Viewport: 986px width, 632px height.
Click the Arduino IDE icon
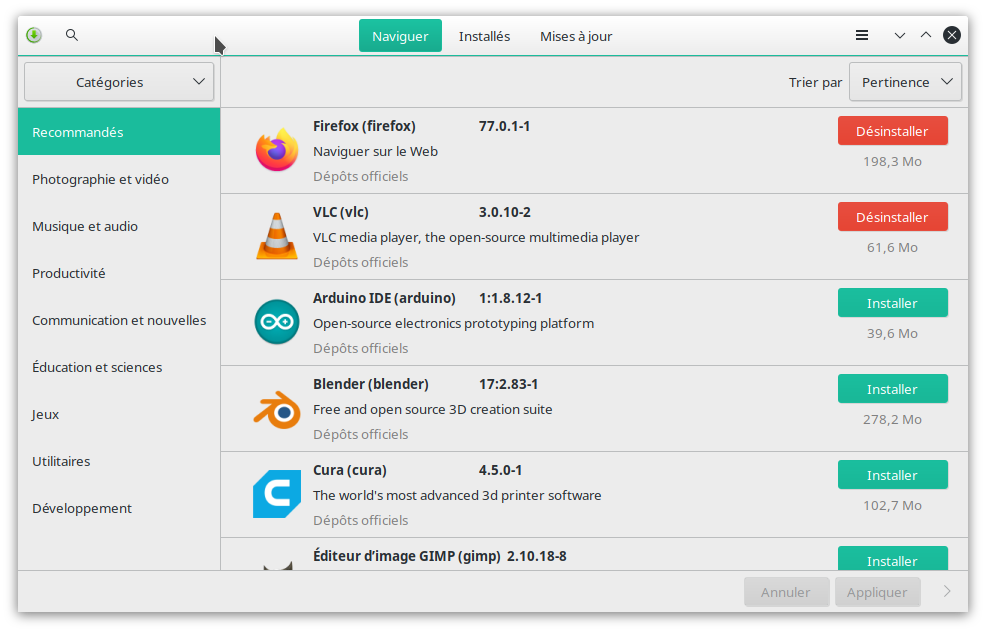(277, 322)
